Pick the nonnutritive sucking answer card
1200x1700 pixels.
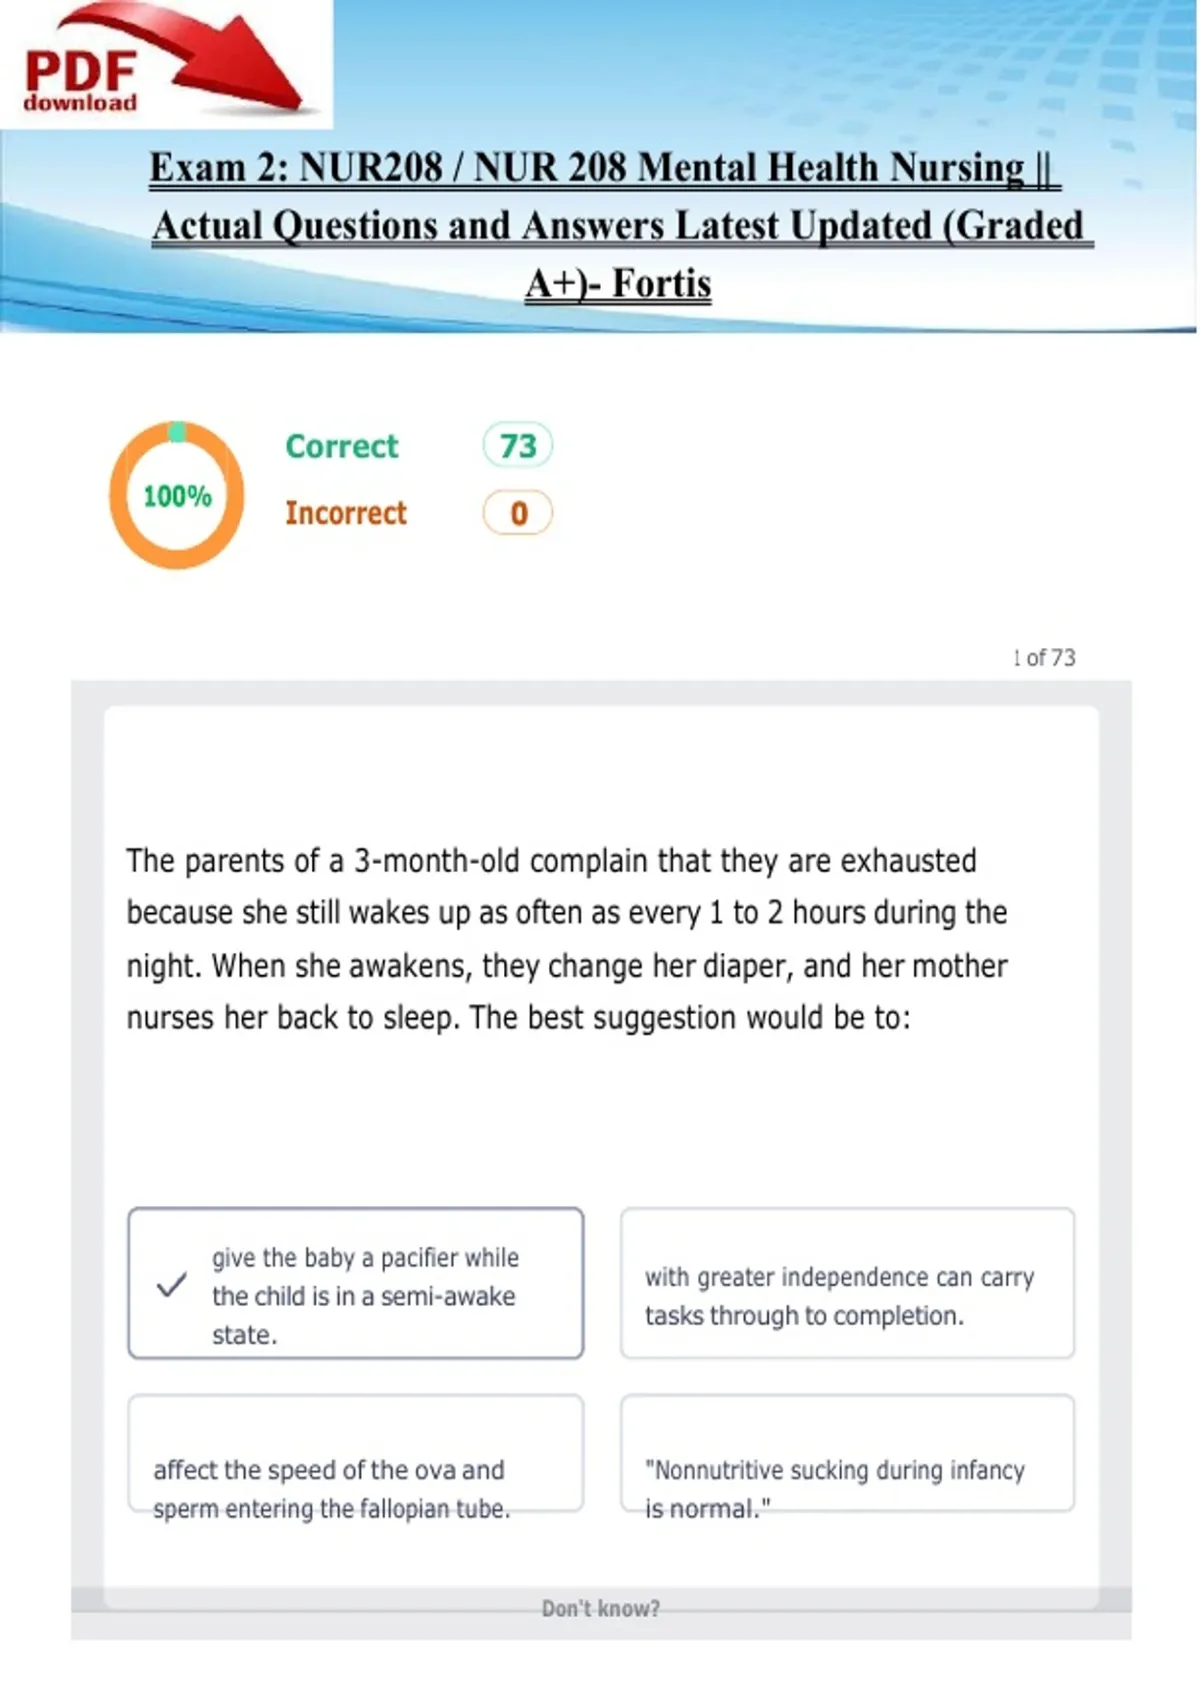pyautogui.click(x=847, y=1453)
